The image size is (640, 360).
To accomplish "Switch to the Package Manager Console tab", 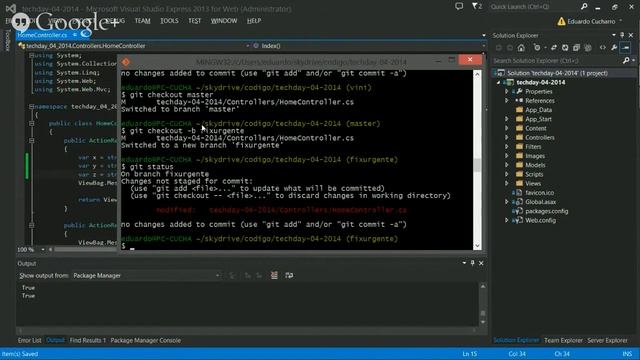I will [x=146, y=340].
